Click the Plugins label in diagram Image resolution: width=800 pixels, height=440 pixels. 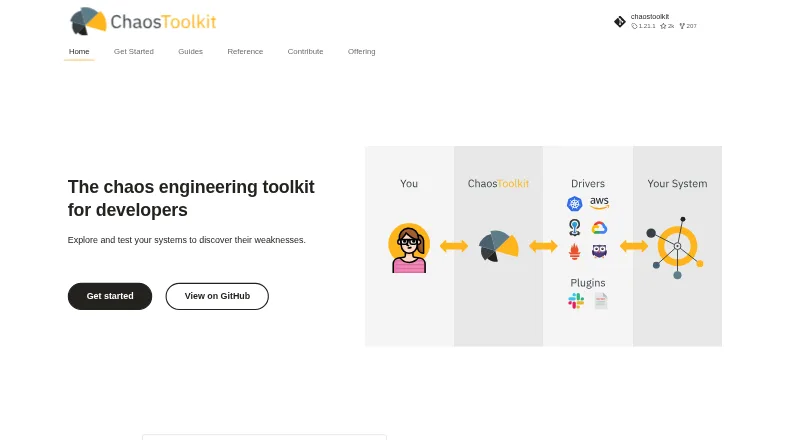coord(588,283)
